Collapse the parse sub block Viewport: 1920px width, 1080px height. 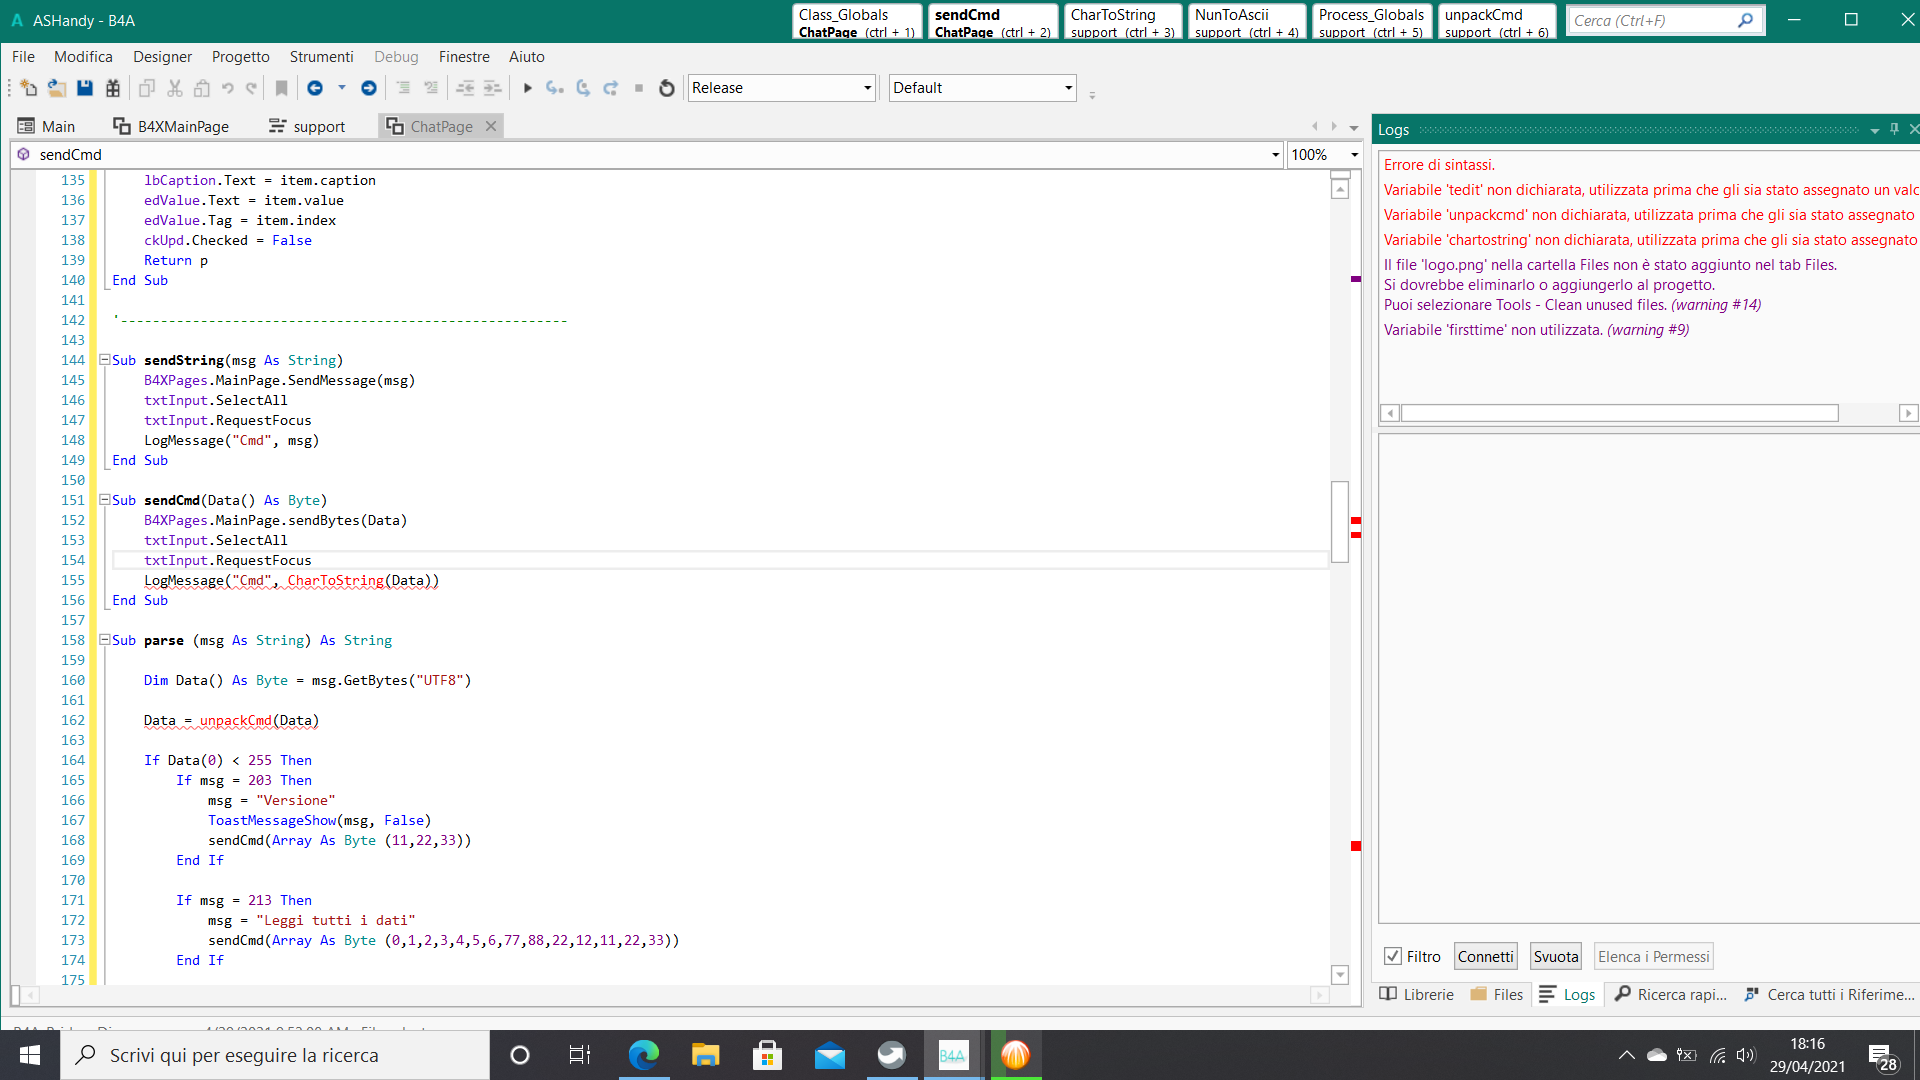[104, 640]
